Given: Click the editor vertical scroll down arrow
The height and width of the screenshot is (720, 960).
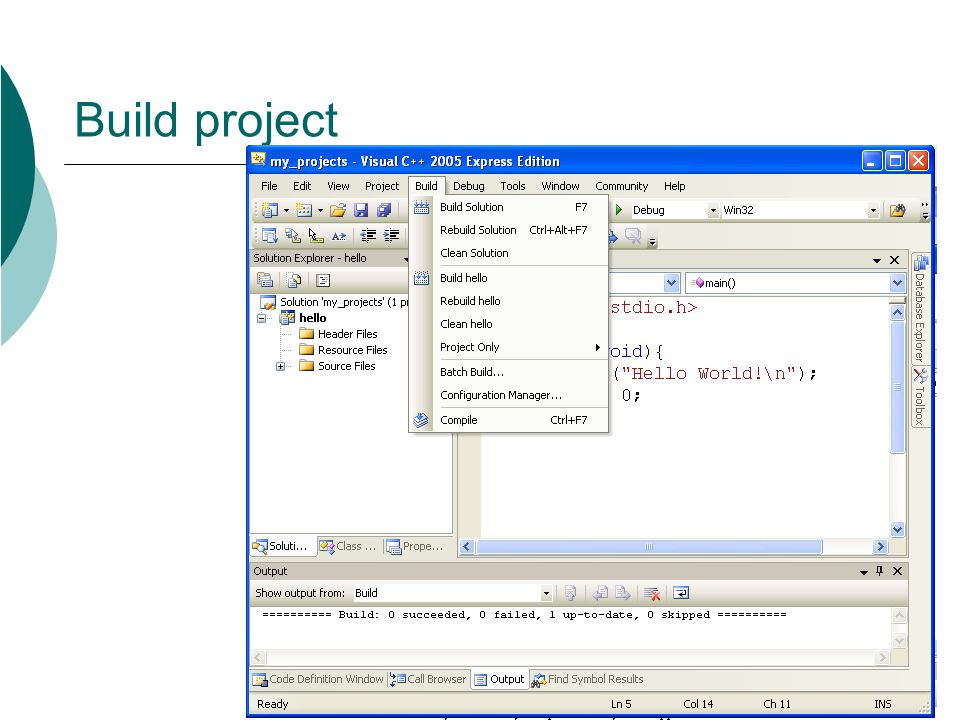Looking at the screenshot, I should (x=897, y=530).
